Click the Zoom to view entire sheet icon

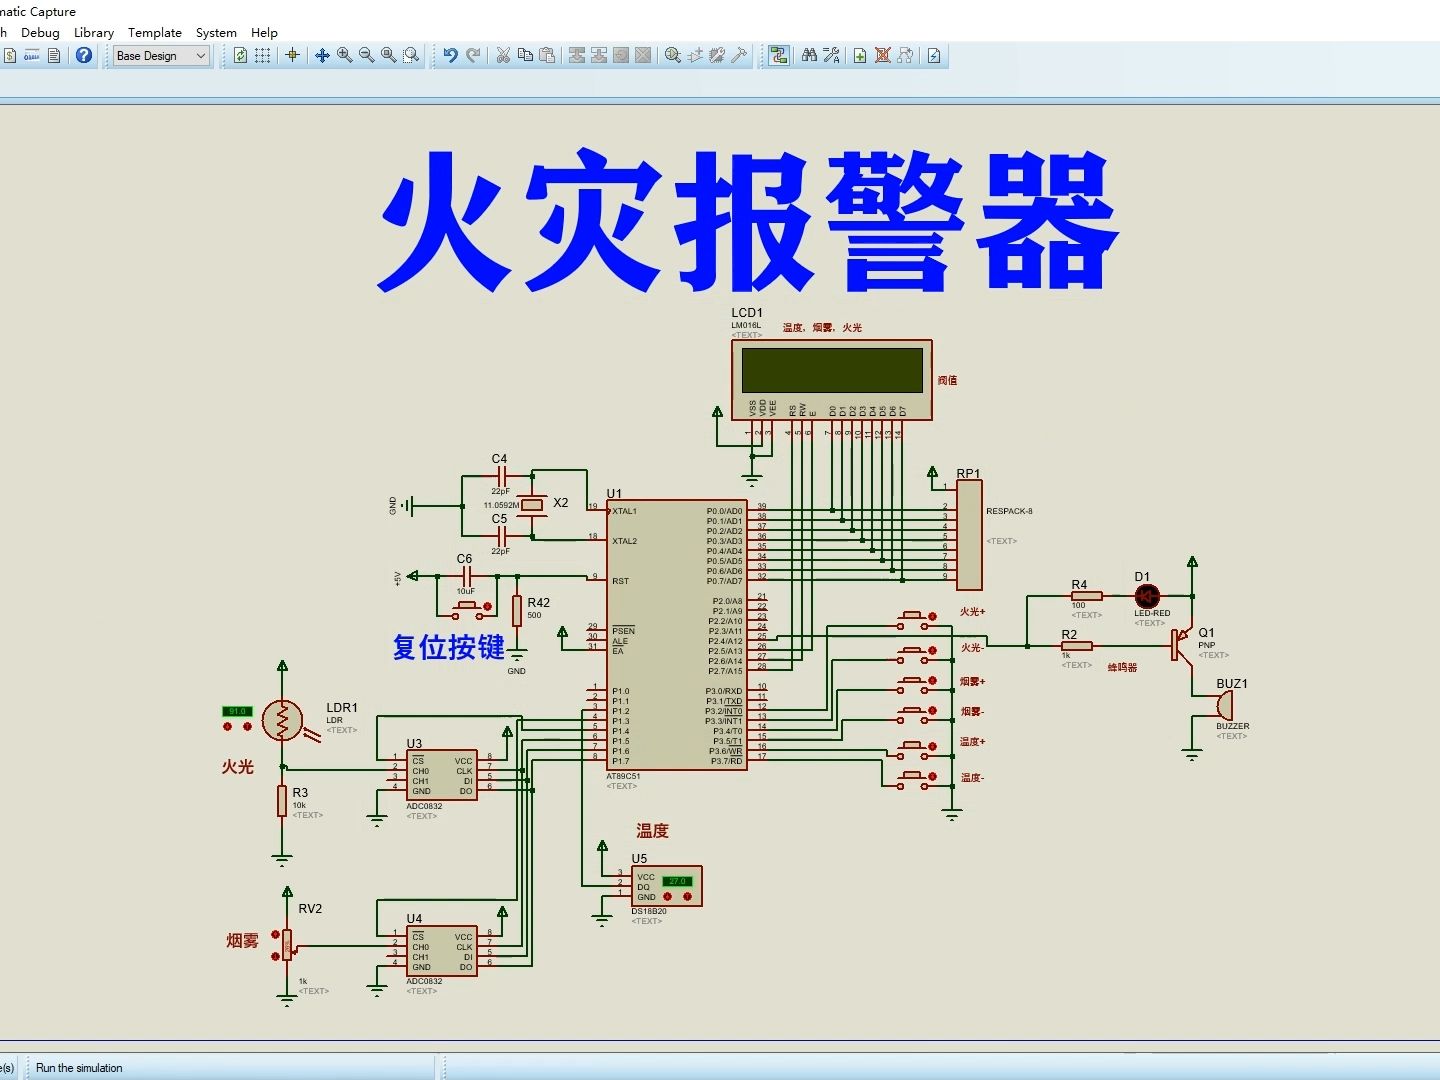388,55
